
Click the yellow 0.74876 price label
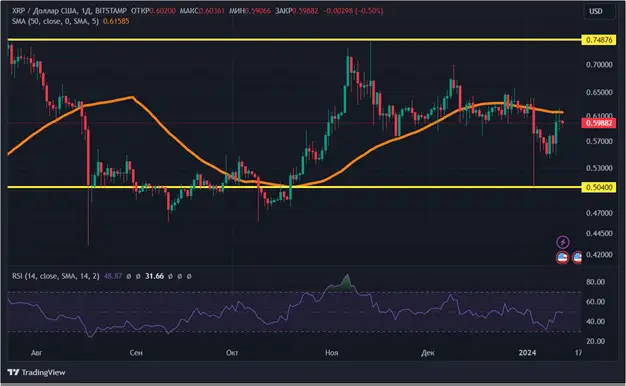click(x=599, y=40)
